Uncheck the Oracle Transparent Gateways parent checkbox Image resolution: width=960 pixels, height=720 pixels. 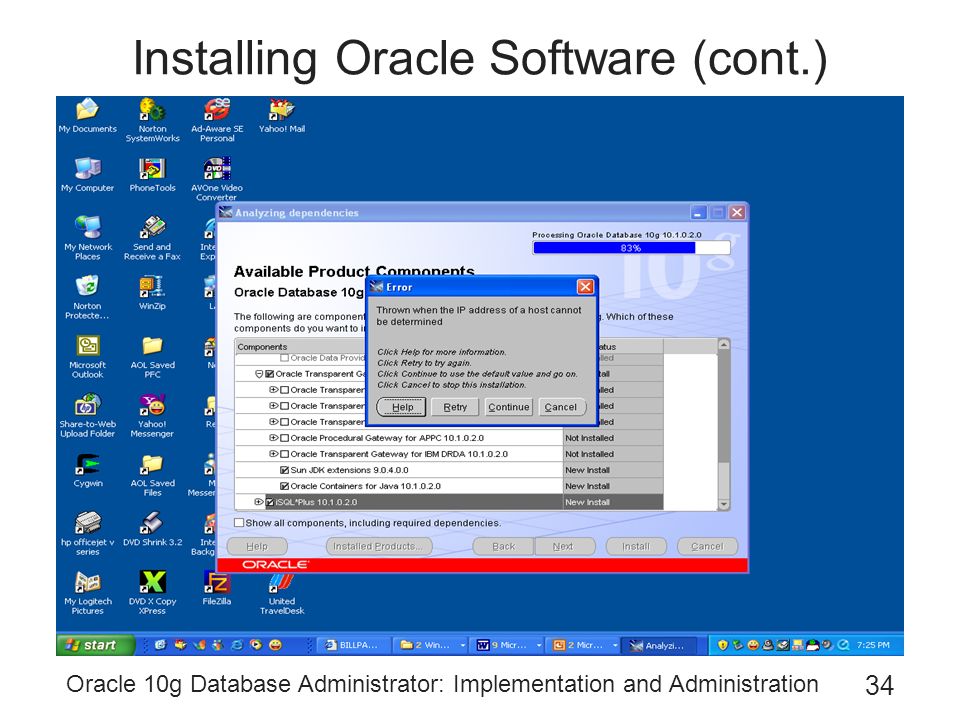click(x=269, y=374)
